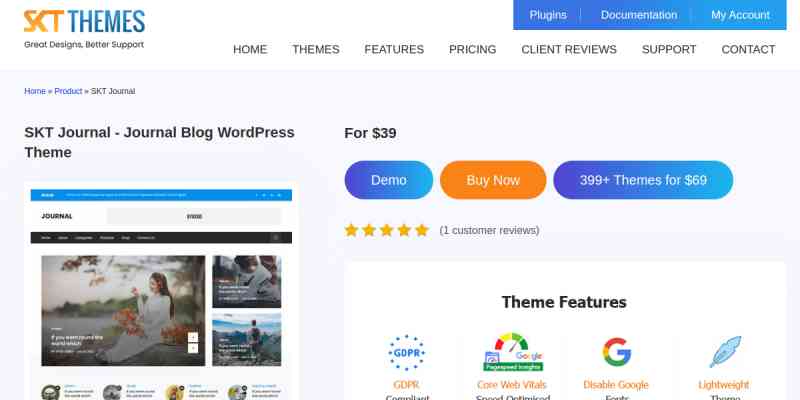This screenshot has height=400, width=800.
Task: Open the SUPPORT menu item
Action: (669, 49)
